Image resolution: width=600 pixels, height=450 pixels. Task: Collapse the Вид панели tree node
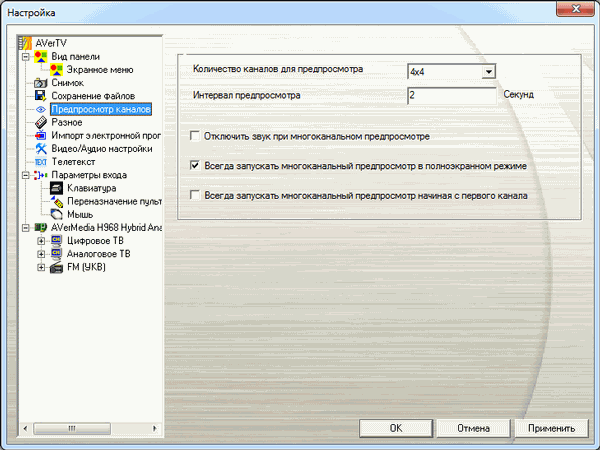pos(26,57)
